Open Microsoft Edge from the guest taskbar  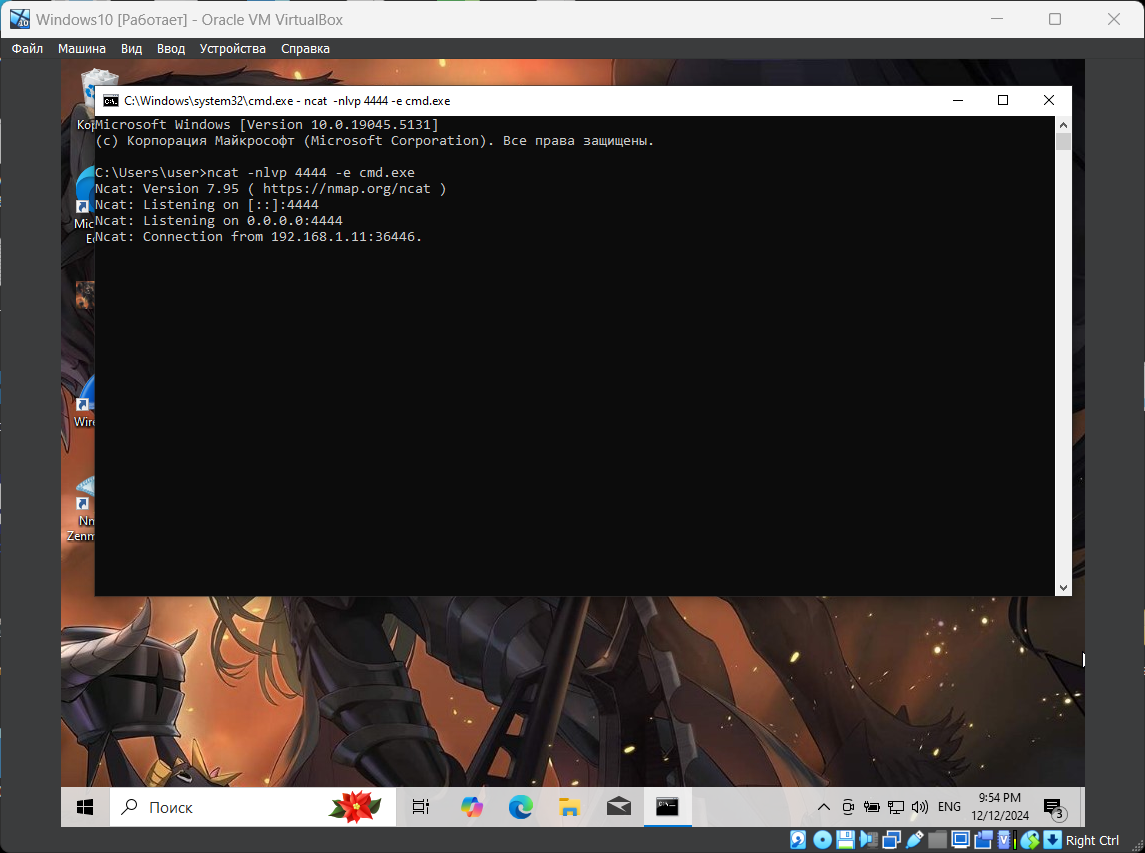(520, 807)
